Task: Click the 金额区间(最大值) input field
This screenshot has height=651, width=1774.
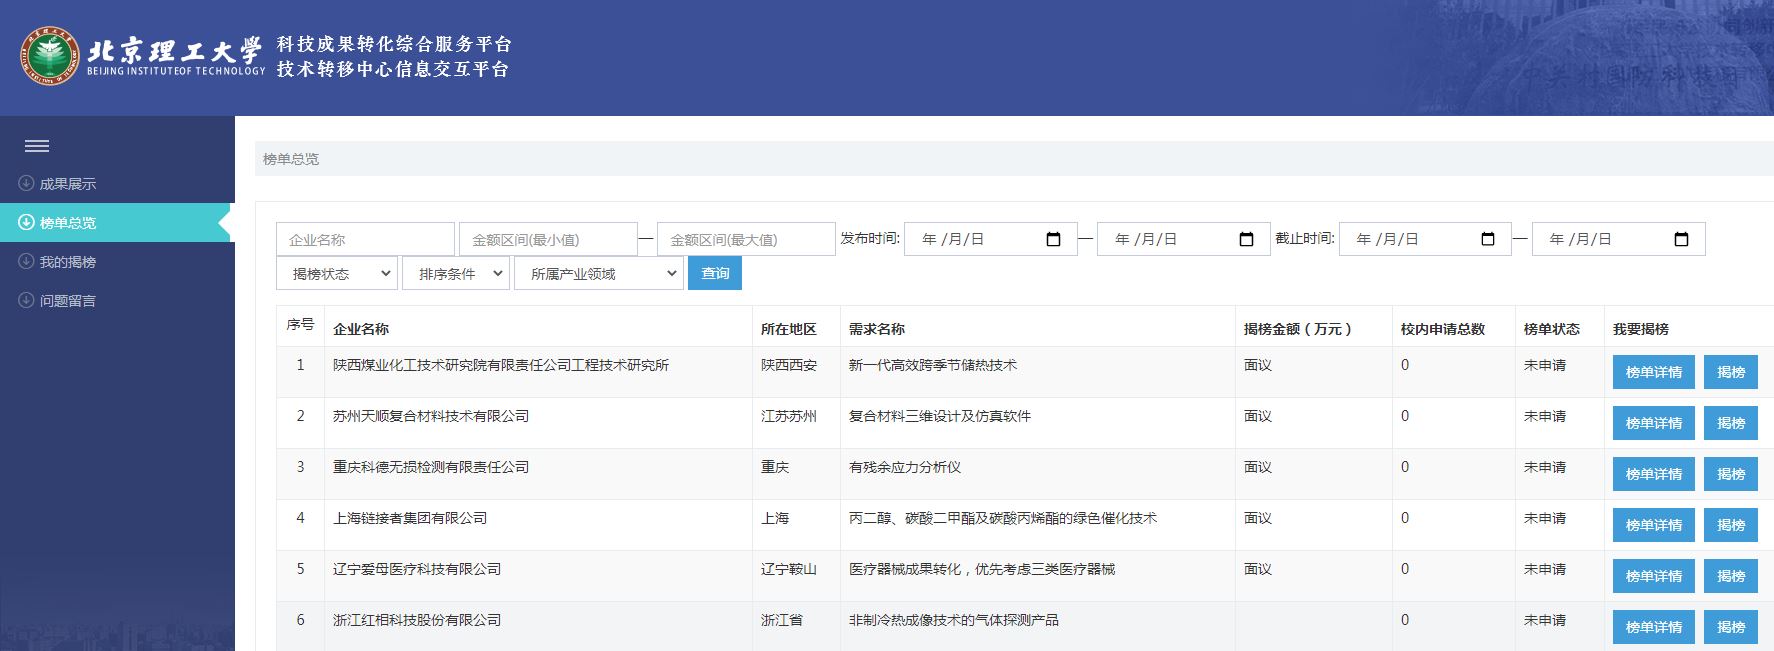Action: pyautogui.click(x=745, y=240)
